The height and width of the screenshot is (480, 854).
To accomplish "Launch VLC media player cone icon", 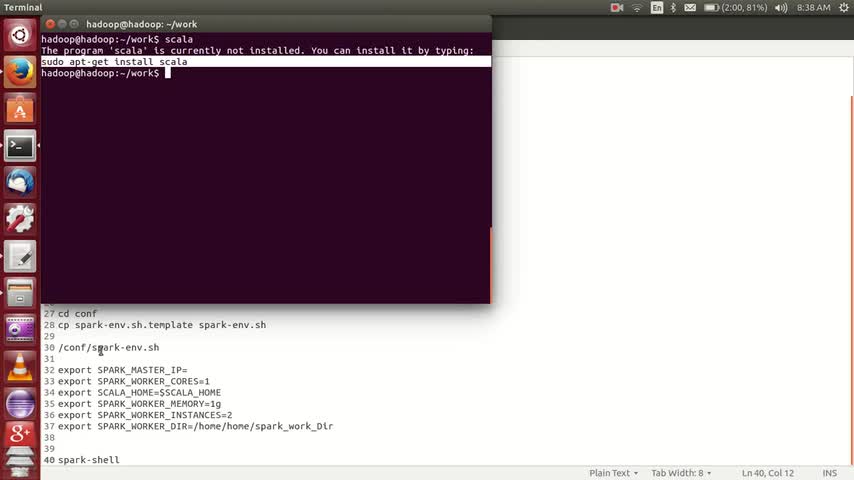I will coord(20,366).
